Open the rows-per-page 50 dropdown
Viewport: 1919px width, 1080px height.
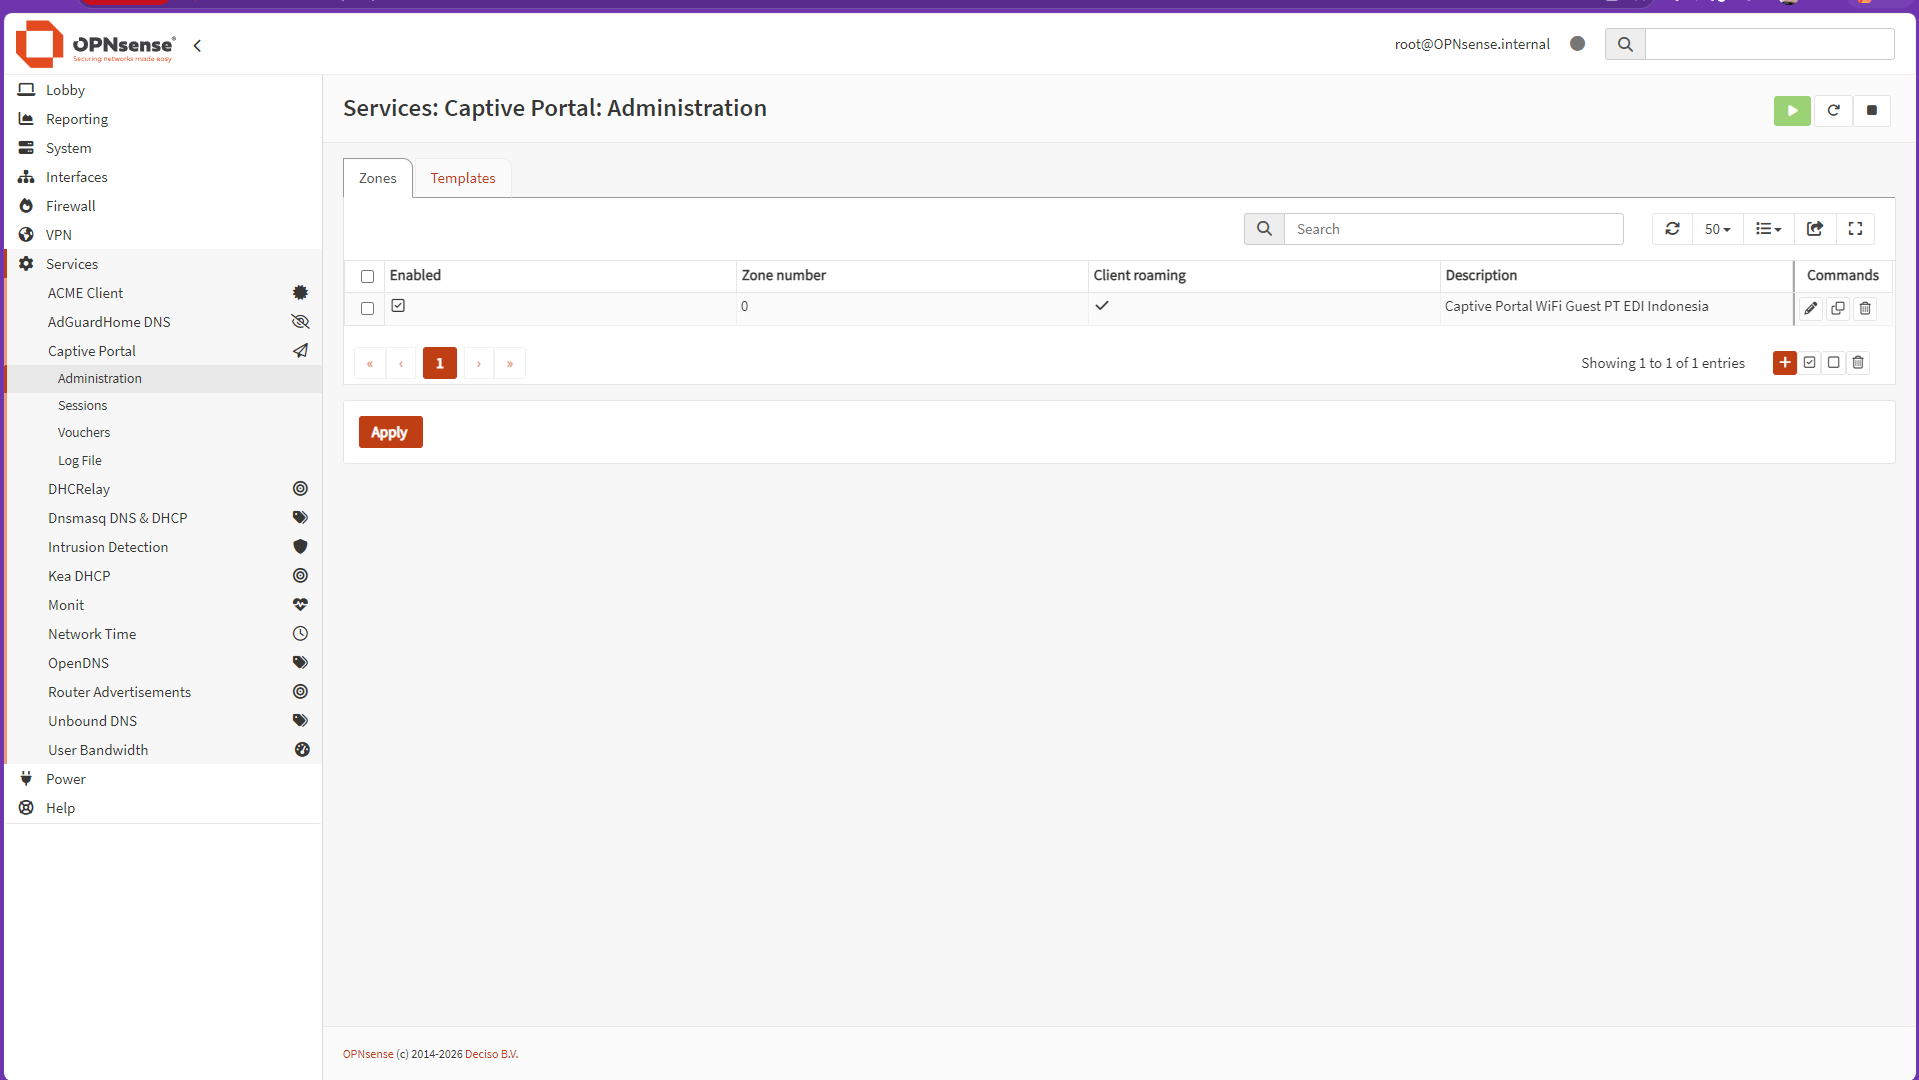1717,229
